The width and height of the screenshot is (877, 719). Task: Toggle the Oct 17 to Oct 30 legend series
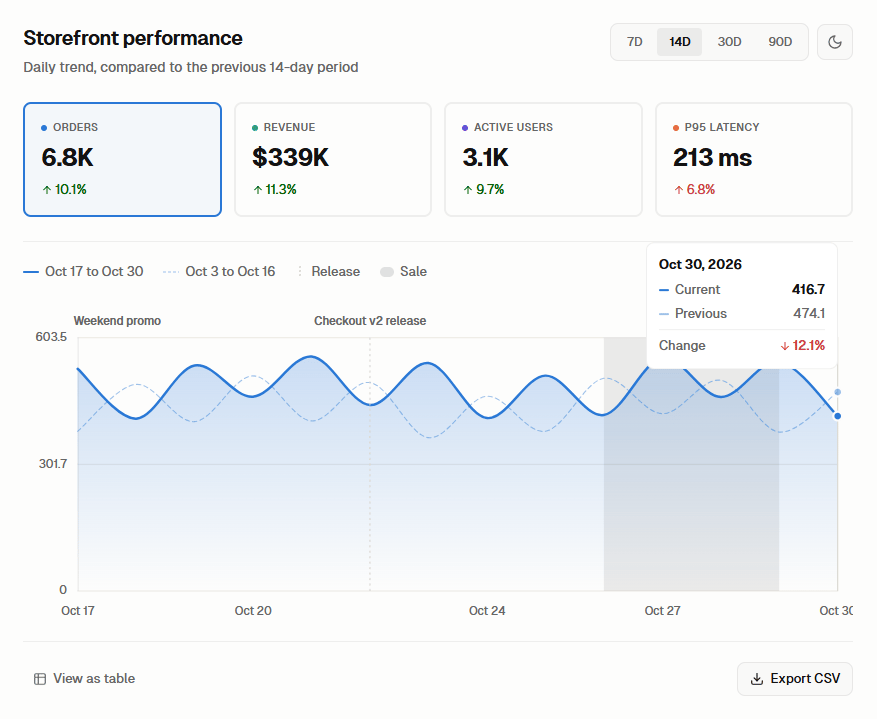tap(83, 272)
